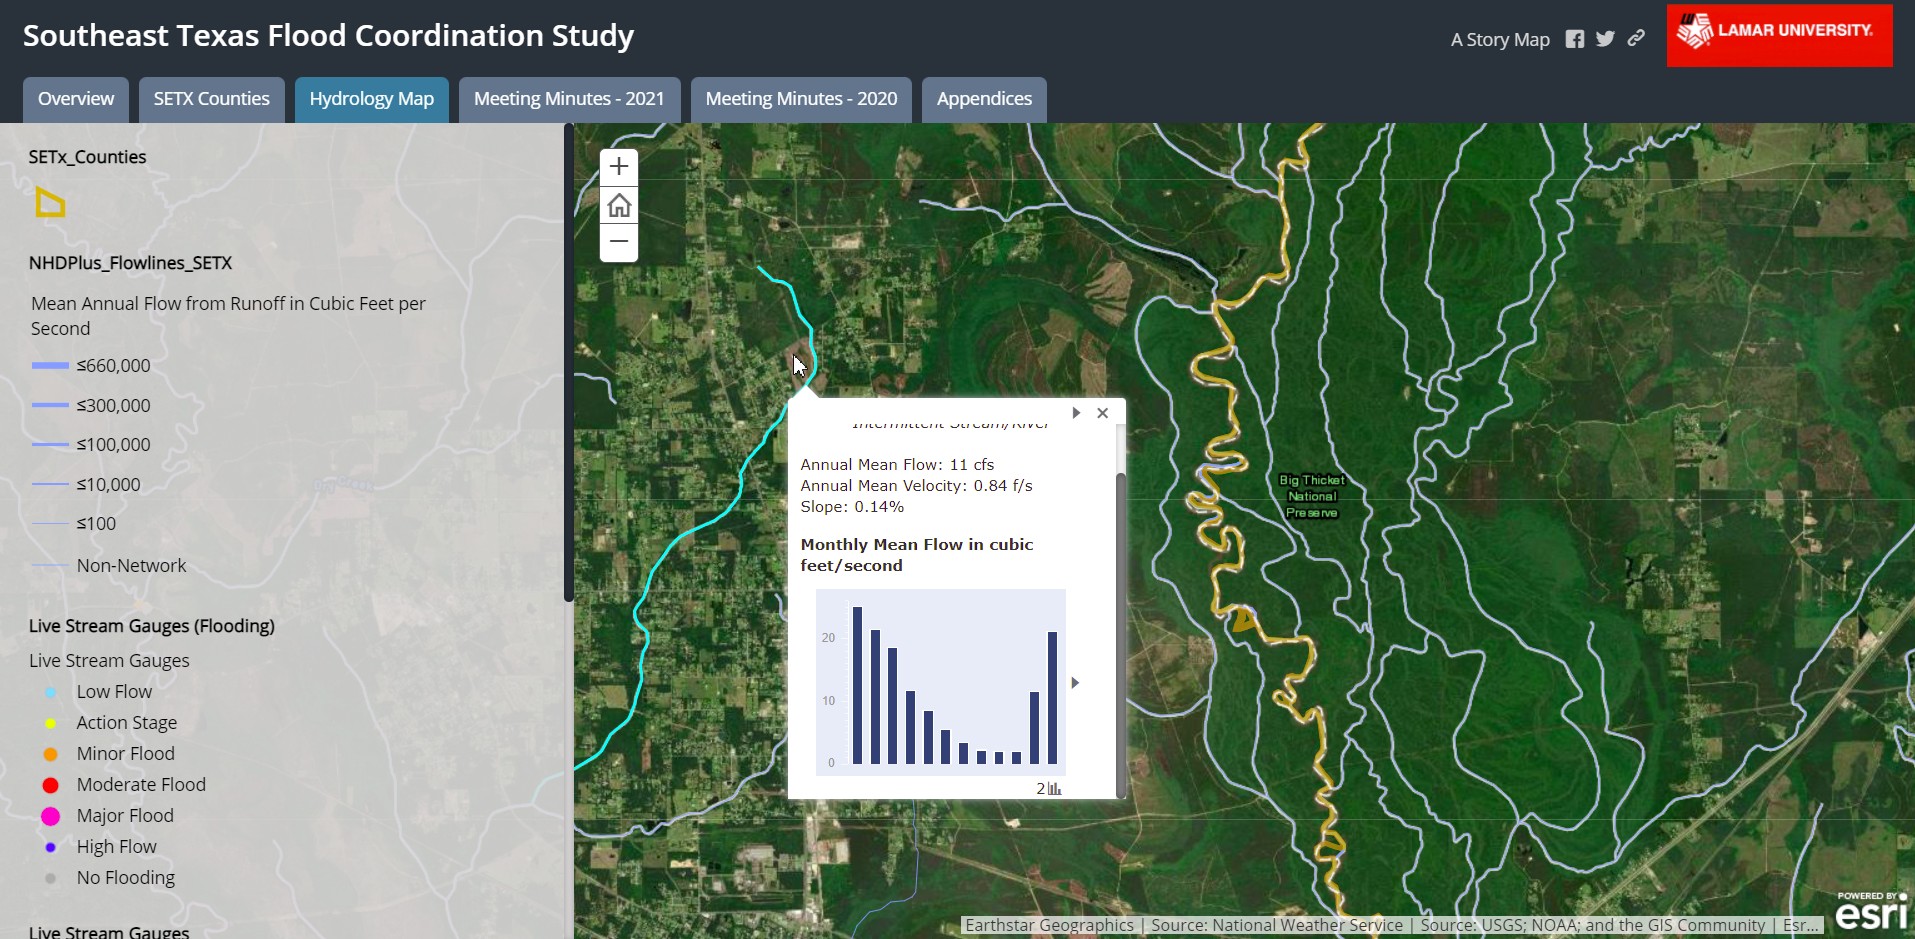1915x939 pixels.
Task: Click the Minor Flood orange symbol
Action: 50,754
